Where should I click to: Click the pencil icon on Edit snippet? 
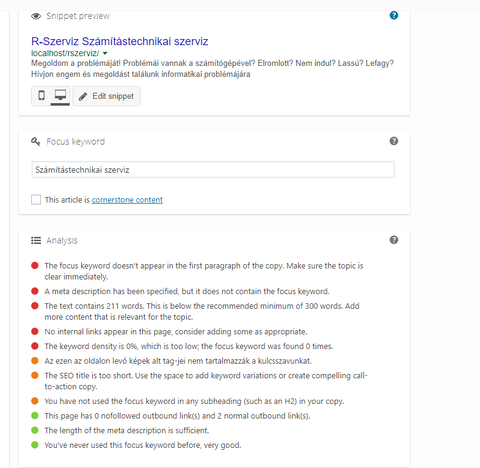point(83,97)
